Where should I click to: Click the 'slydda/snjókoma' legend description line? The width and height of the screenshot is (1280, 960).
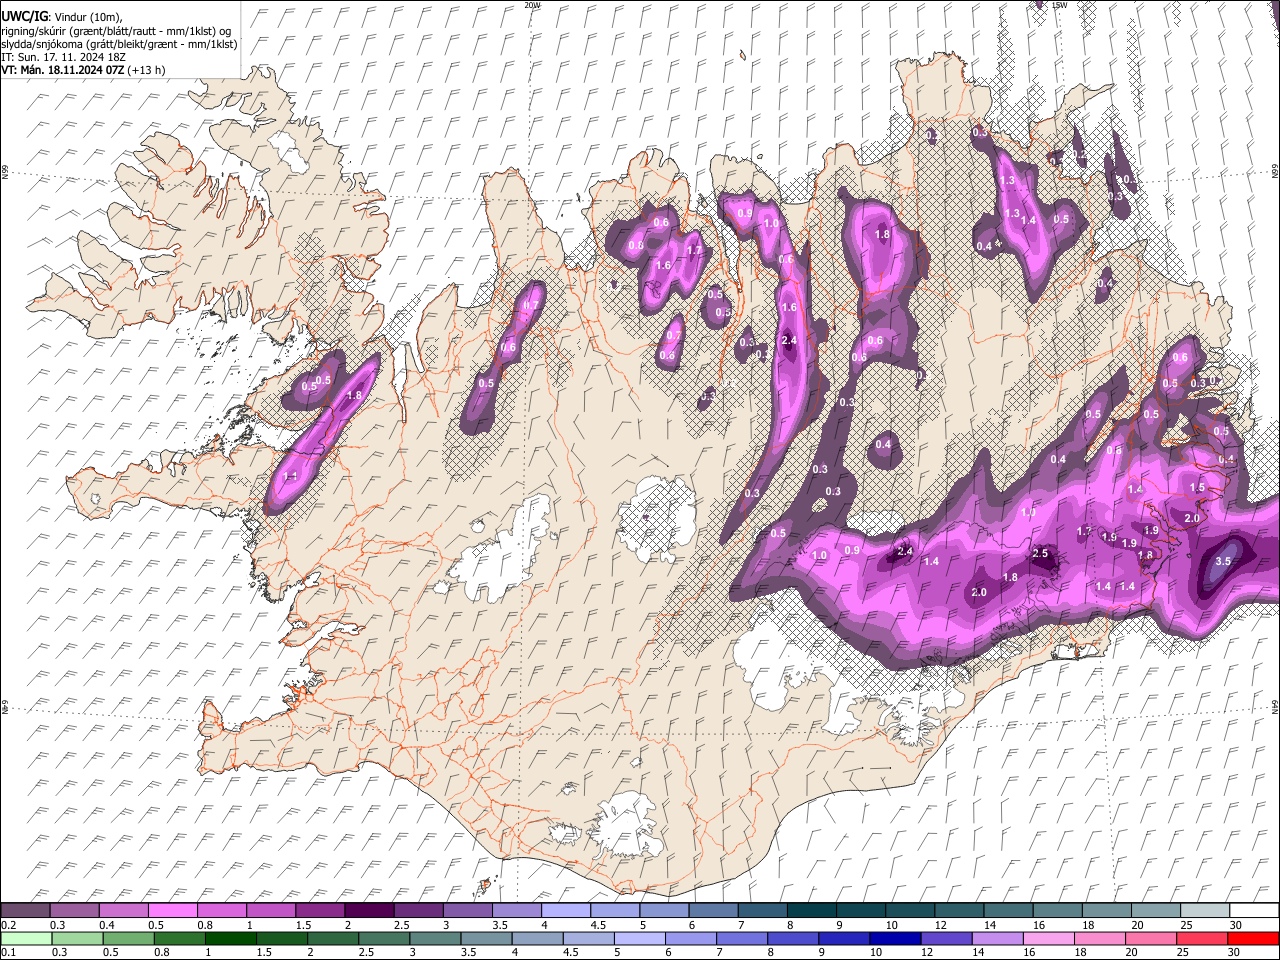click(x=119, y=44)
